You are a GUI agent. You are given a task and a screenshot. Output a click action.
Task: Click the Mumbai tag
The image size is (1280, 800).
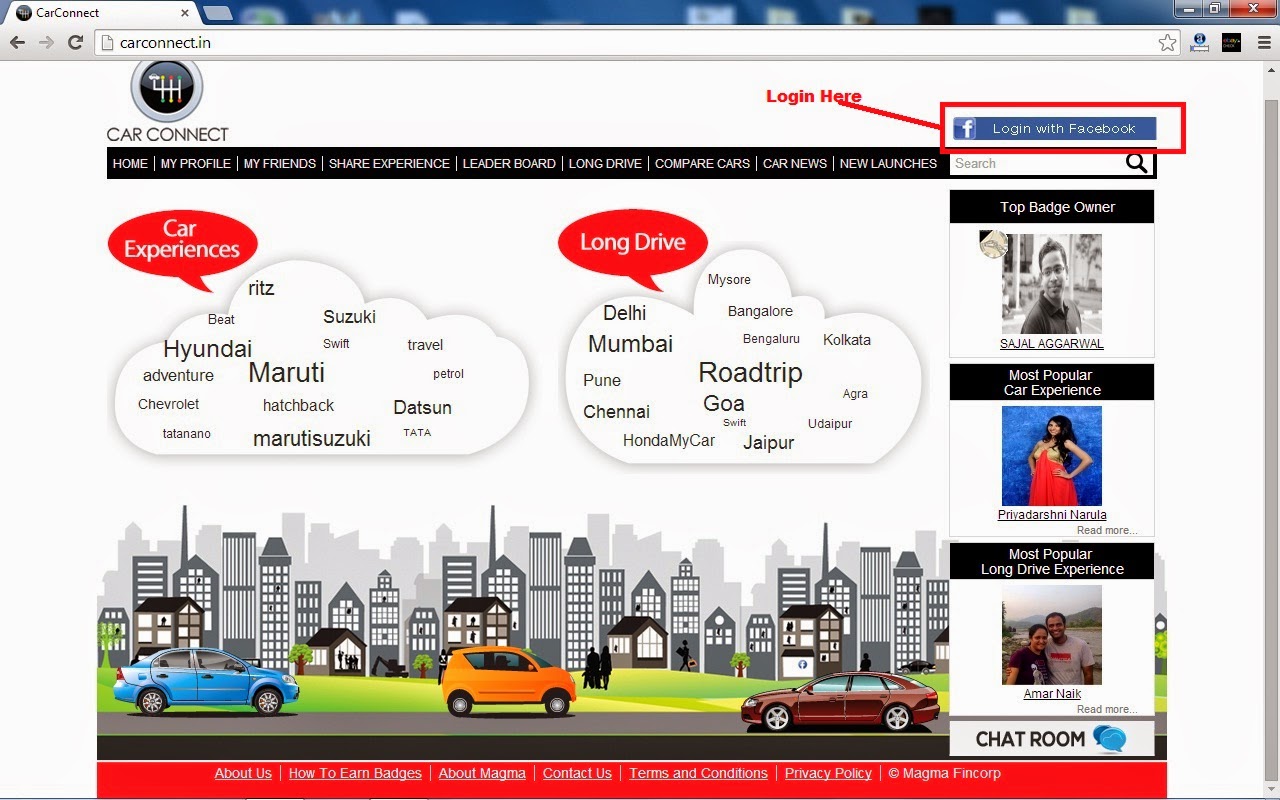pos(630,344)
